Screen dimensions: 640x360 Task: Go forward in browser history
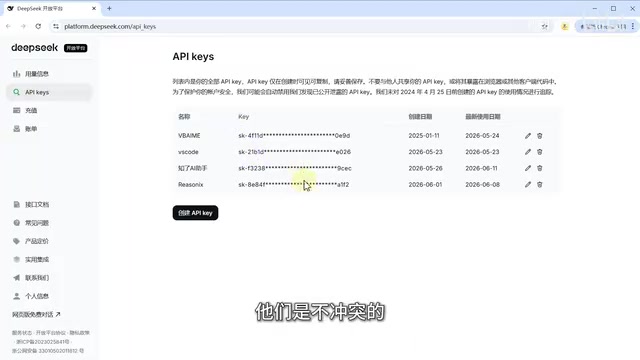23,26
